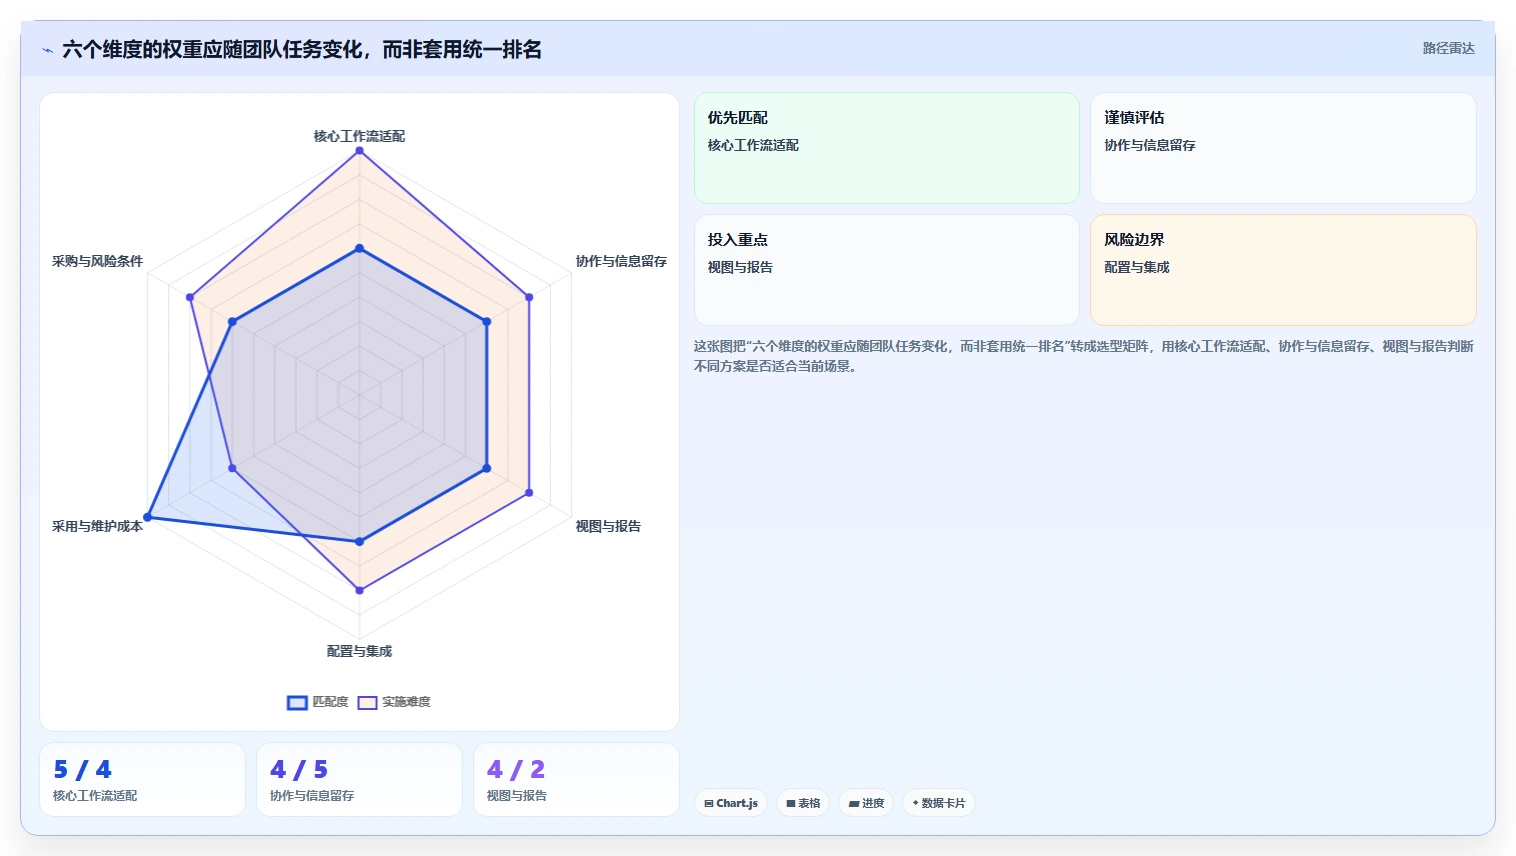This screenshot has height=856, width=1516.
Task: Click 核心工作流适配 axis label atop radar
Action: click(359, 136)
